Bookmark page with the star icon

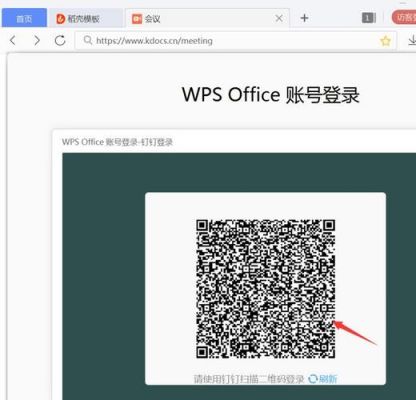pyautogui.click(x=385, y=41)
